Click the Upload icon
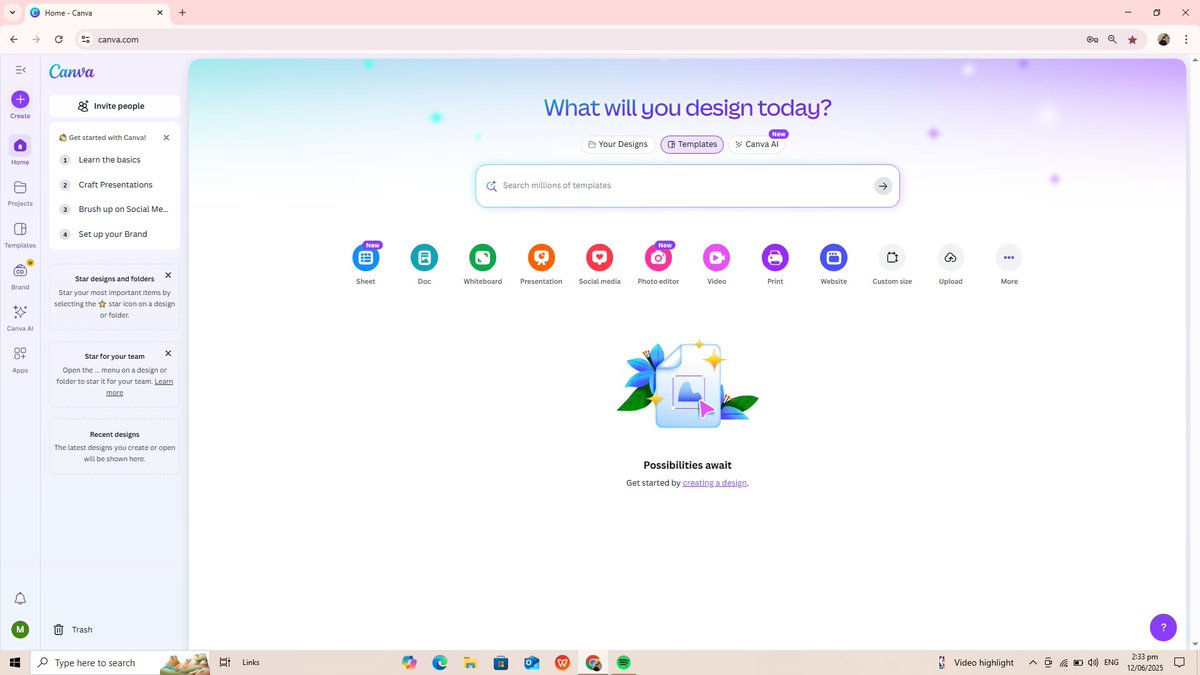1200x675 pixels. [950, 257]
